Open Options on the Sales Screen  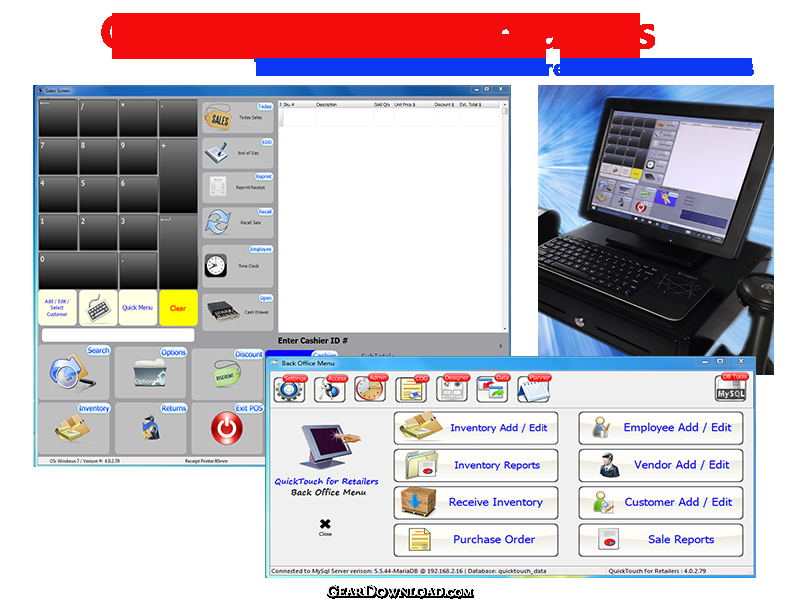click(151, 373)
